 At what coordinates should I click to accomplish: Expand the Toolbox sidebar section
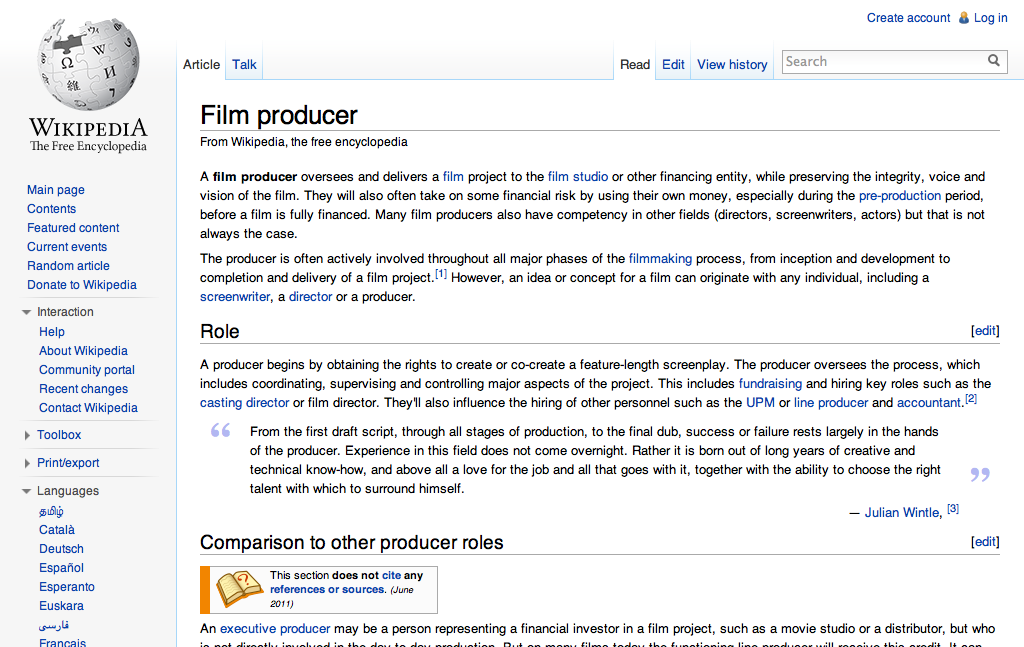click(x=27, y=435)
